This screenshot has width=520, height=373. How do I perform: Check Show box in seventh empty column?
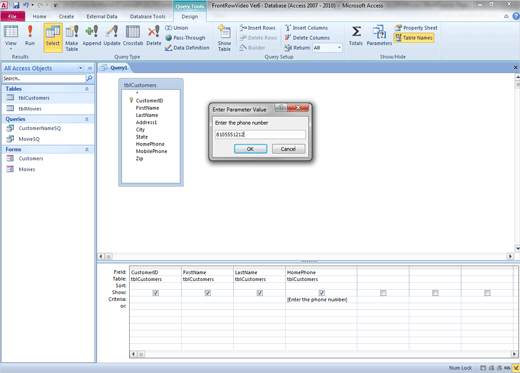click(x=487, y=293)
